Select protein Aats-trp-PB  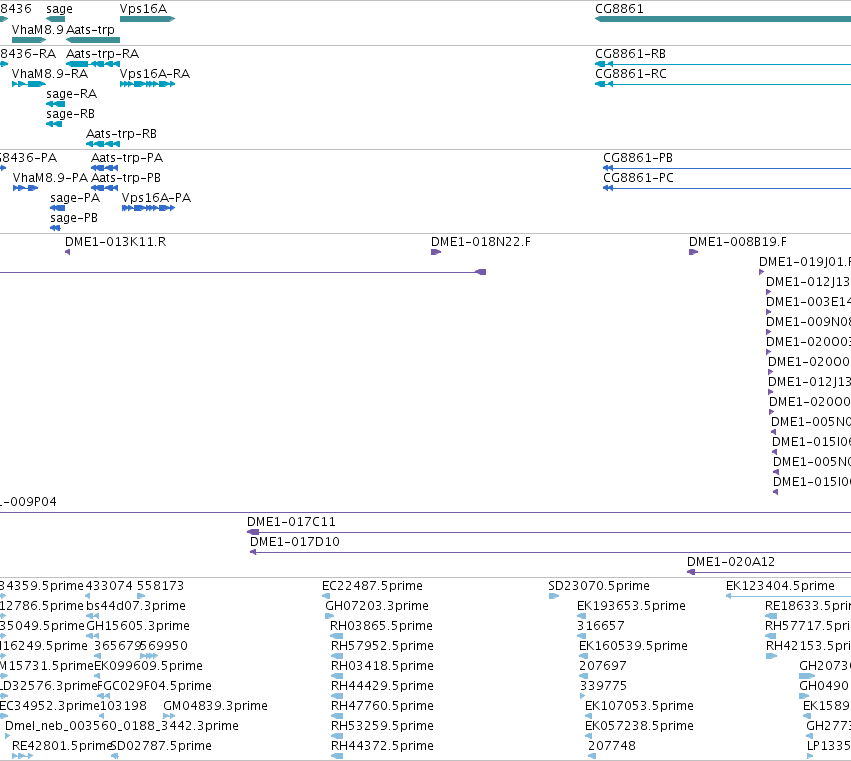104,188
